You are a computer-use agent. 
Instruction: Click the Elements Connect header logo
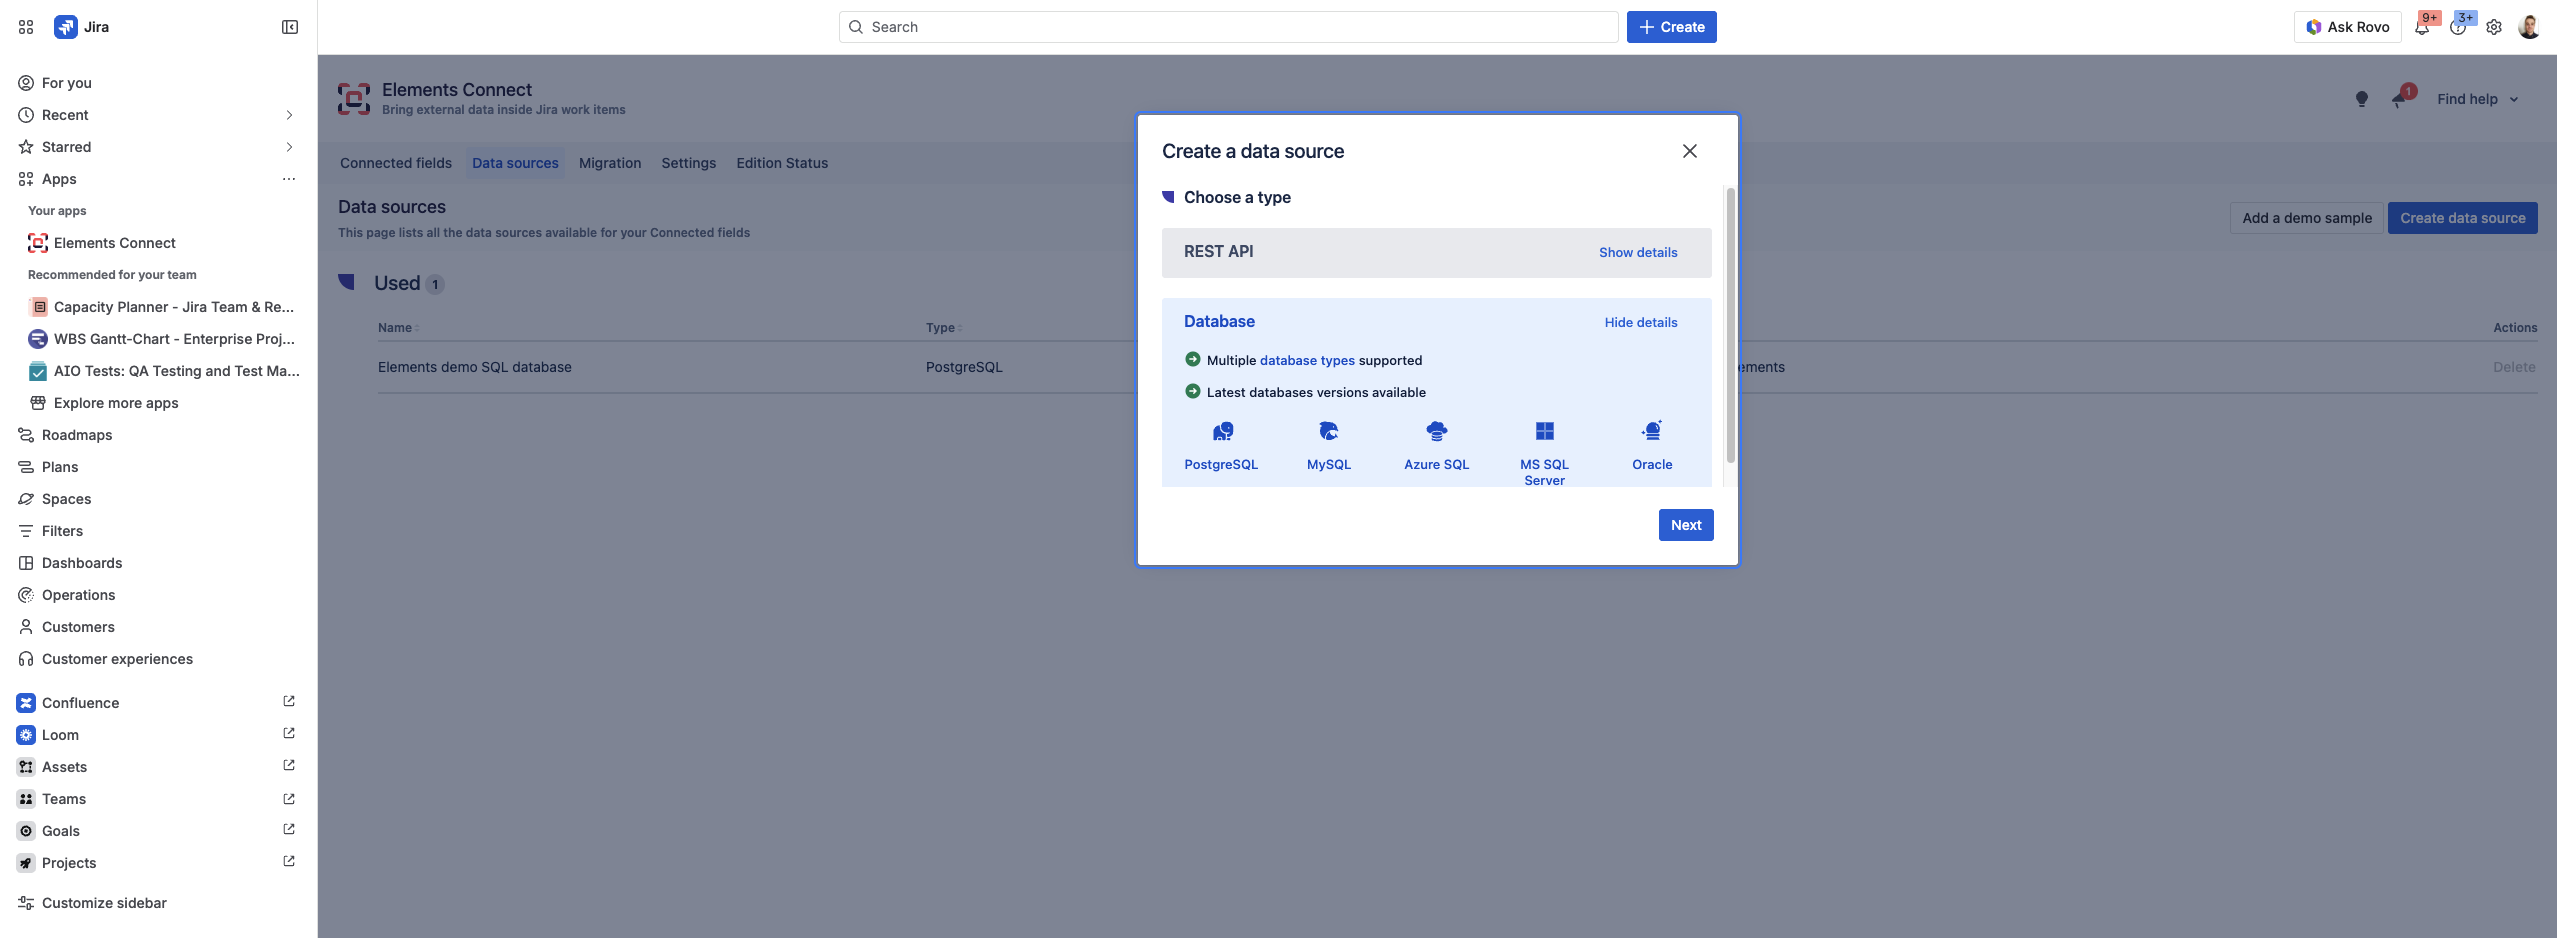coord(354,99)
